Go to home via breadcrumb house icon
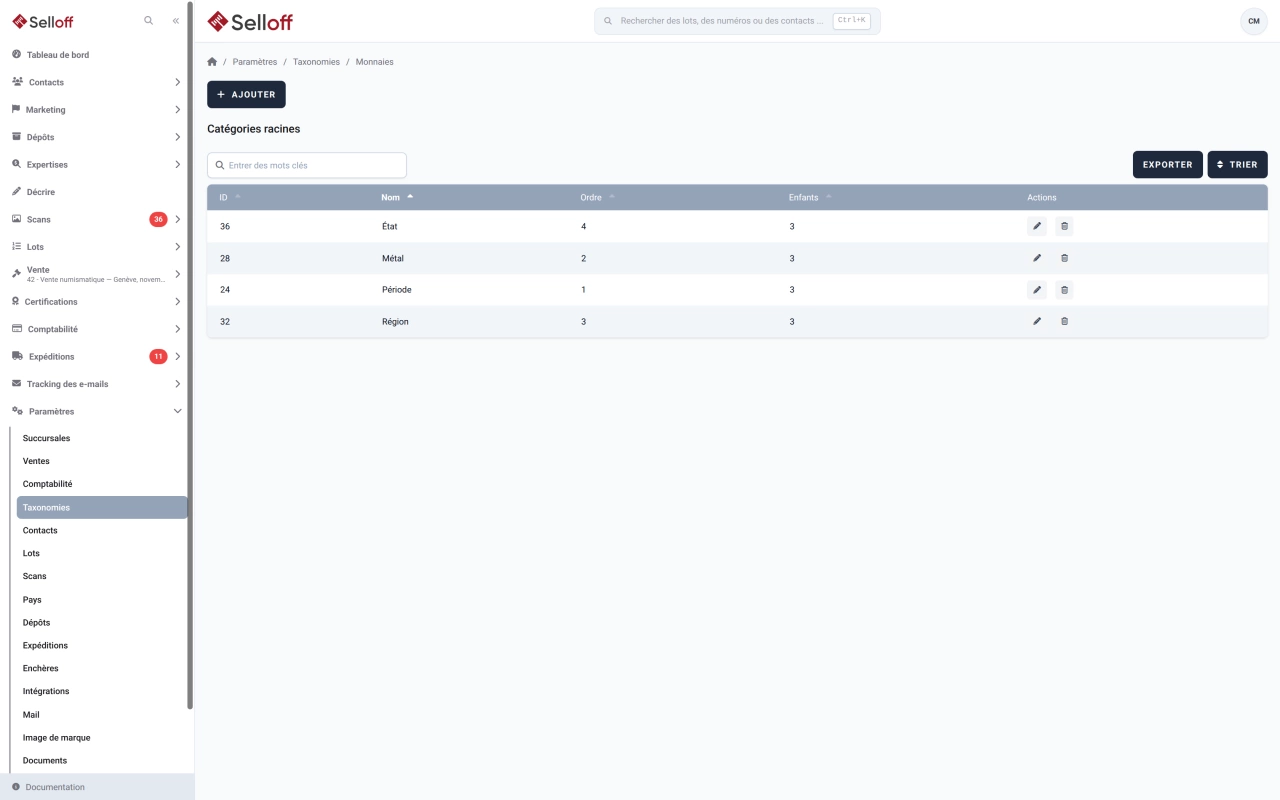Screen dimensions: 1280x800 212,62
